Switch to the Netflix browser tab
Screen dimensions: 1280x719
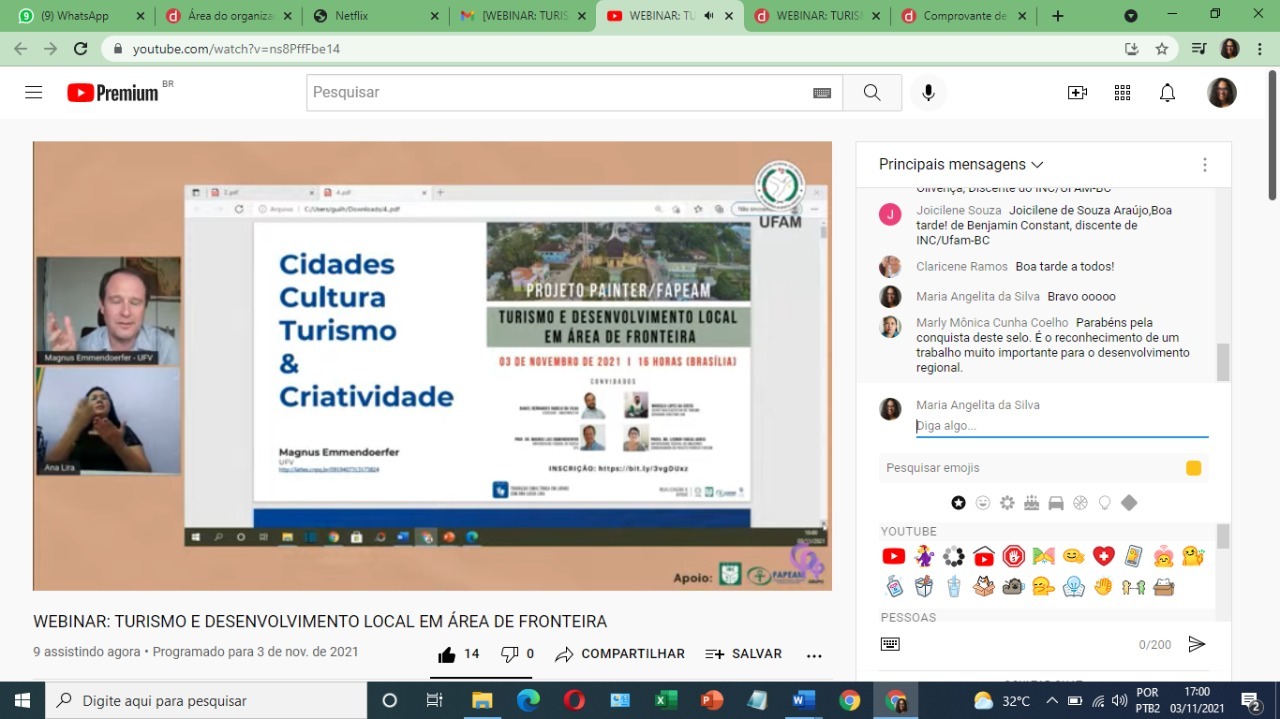[x=372, y=16]
